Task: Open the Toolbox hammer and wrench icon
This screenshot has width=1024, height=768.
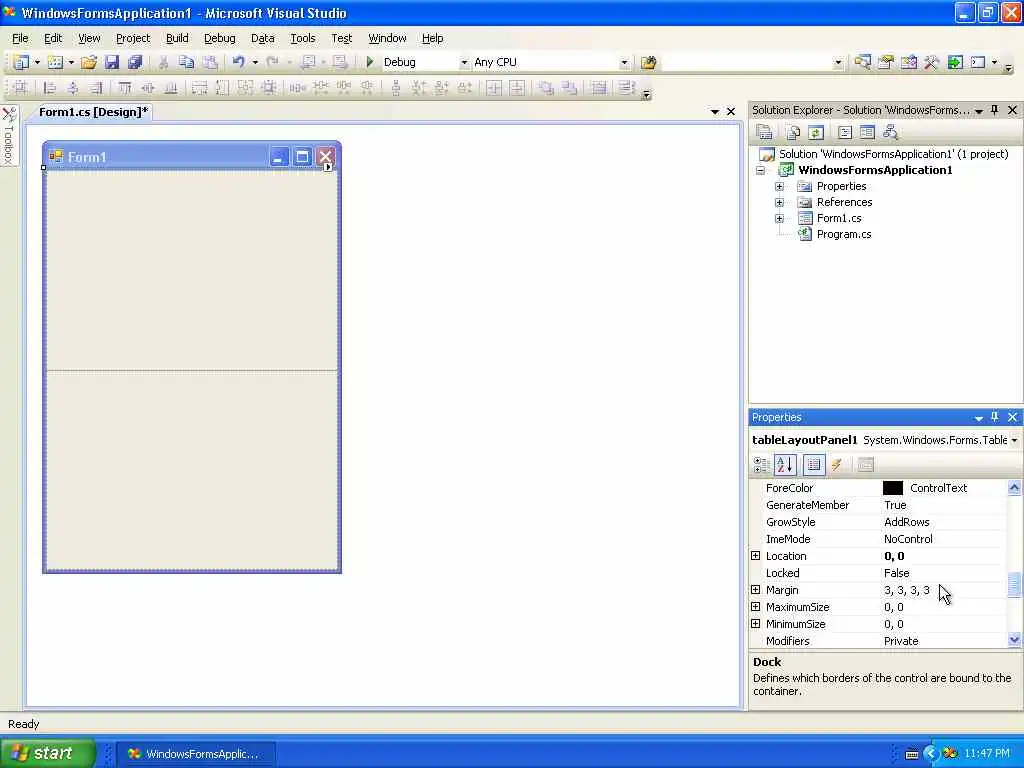Action: click(x=931, y=62)
